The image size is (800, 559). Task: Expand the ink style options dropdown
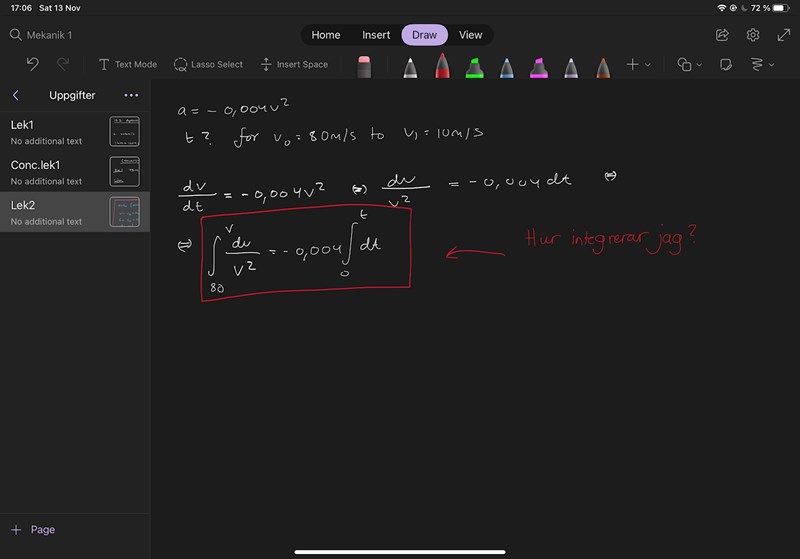(x=763, y=64)
